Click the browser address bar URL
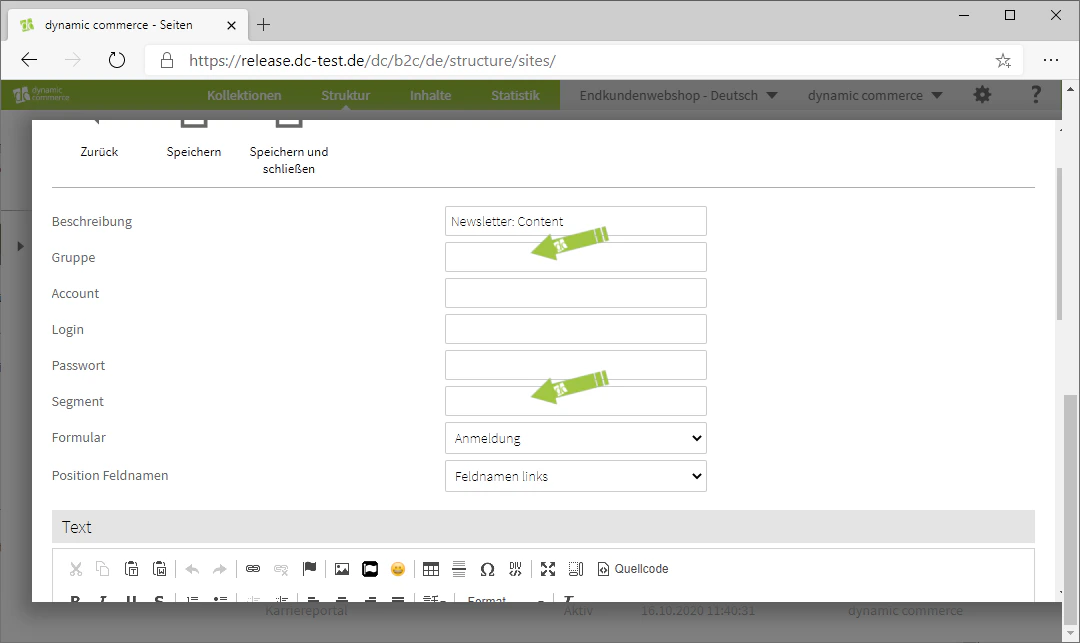Image resolution: width=1080 pixels, height=643 pixels. coord(372,61)
